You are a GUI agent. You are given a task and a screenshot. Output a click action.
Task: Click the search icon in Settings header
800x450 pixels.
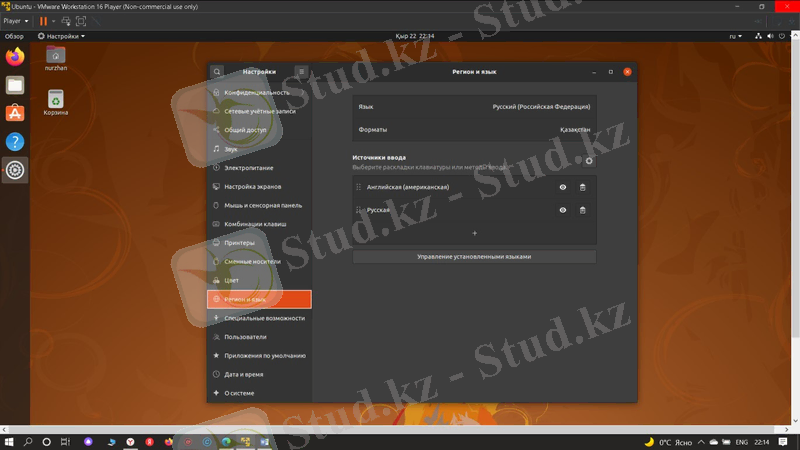click(217, 72)
